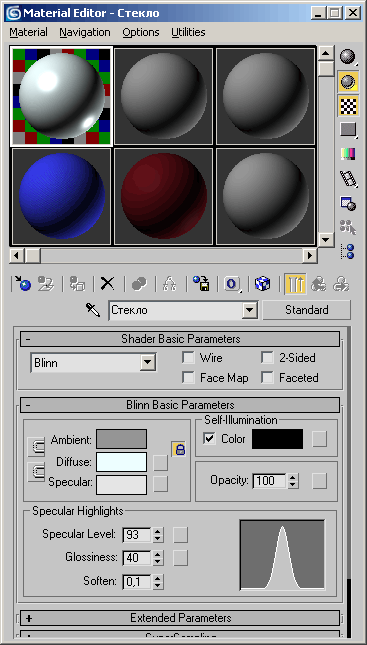Click the Make Unique icon
Screen dimensions: 367x645
pyautogui.click(x=170, y=284)
